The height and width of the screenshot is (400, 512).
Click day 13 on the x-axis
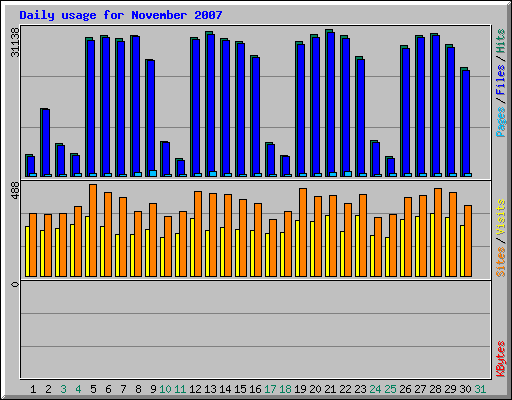[x=210, y=389]
